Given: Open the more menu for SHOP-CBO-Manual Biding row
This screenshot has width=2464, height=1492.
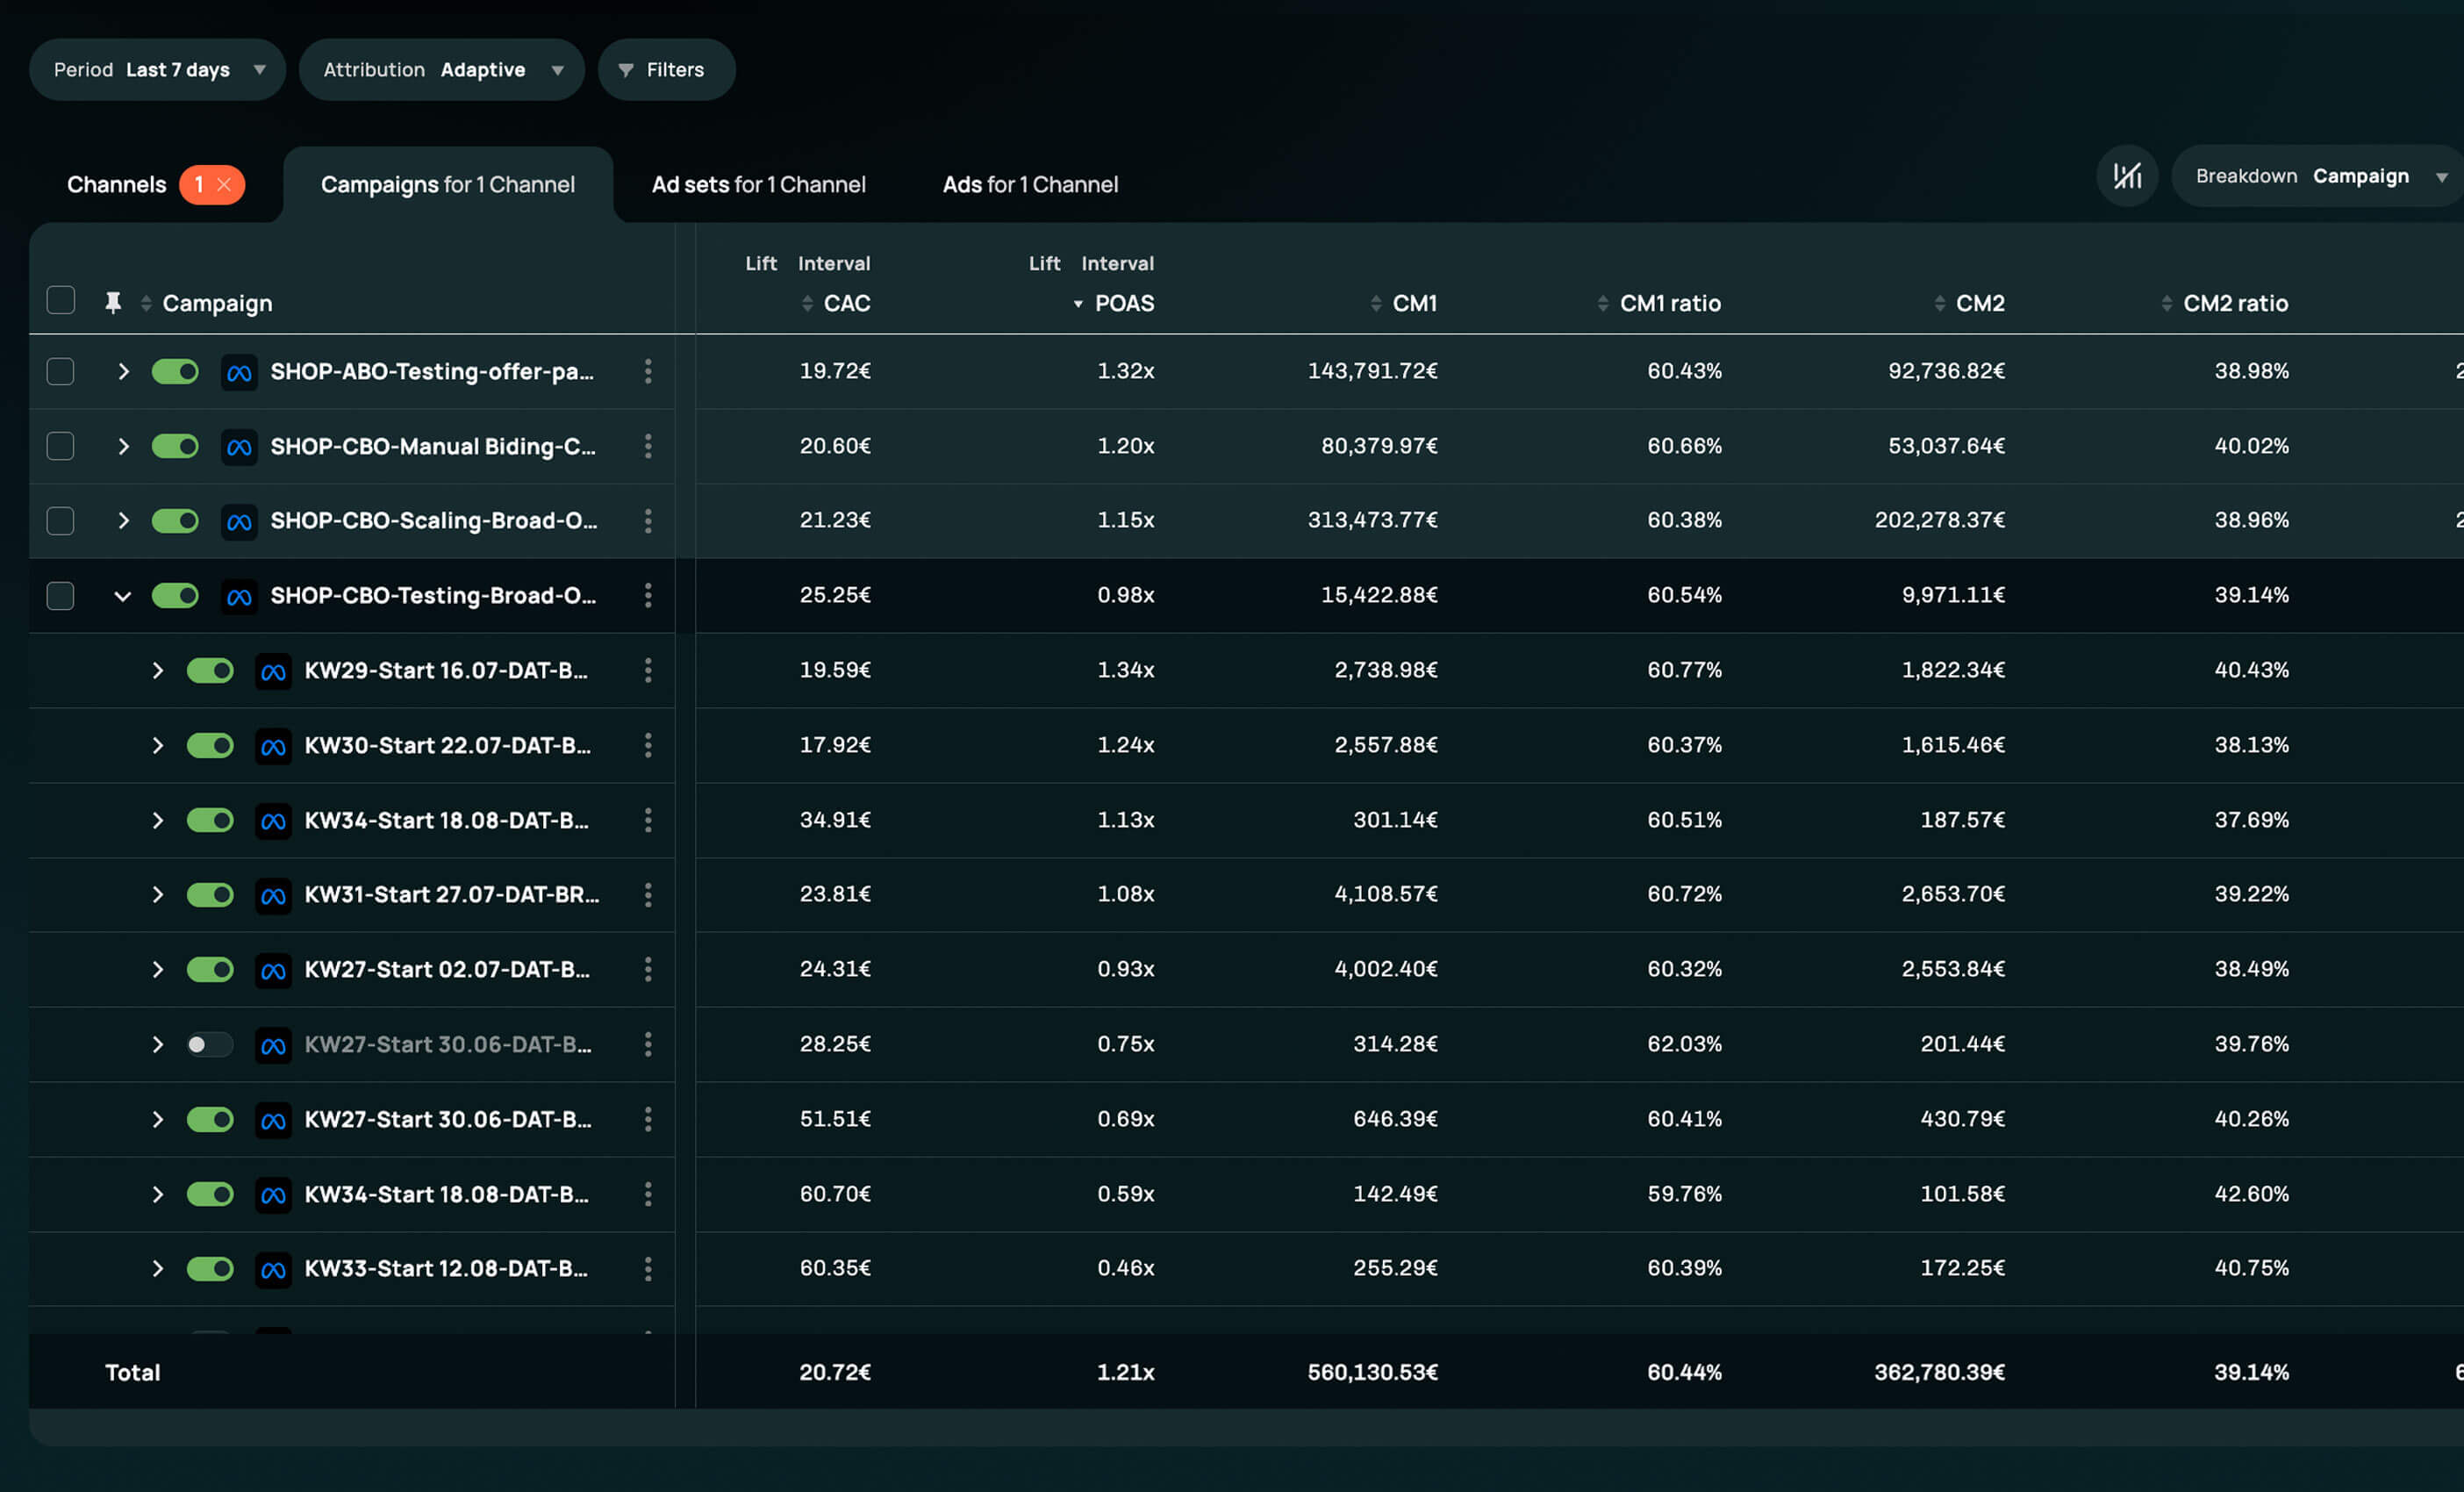Looking at the screenshot, I should 648,446.
